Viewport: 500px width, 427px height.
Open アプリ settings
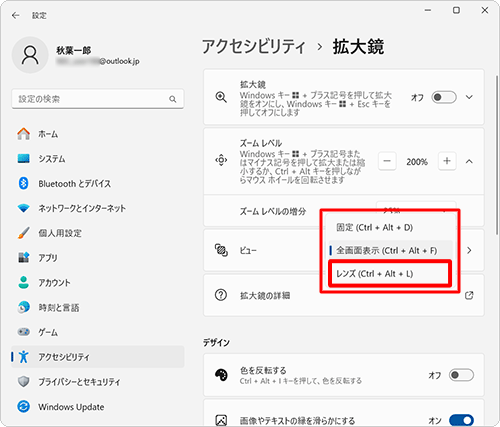coord(98,258)
